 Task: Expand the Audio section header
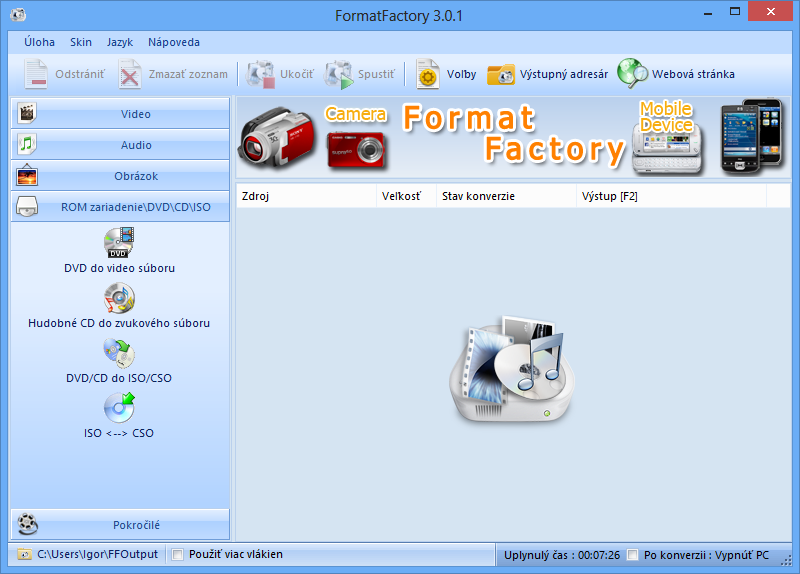pyautogui.click(x=120, y=145)
